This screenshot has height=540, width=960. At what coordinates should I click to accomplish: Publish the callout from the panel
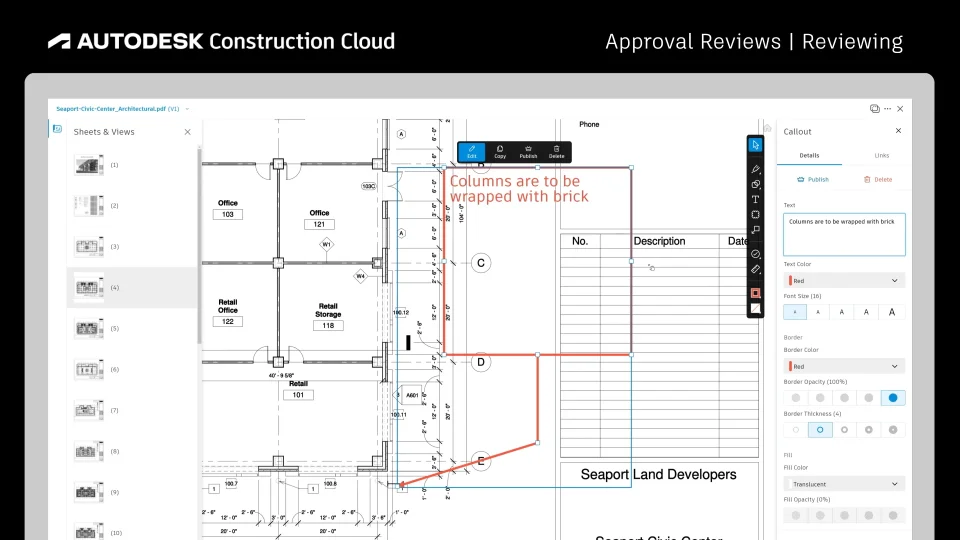[813, 179]
